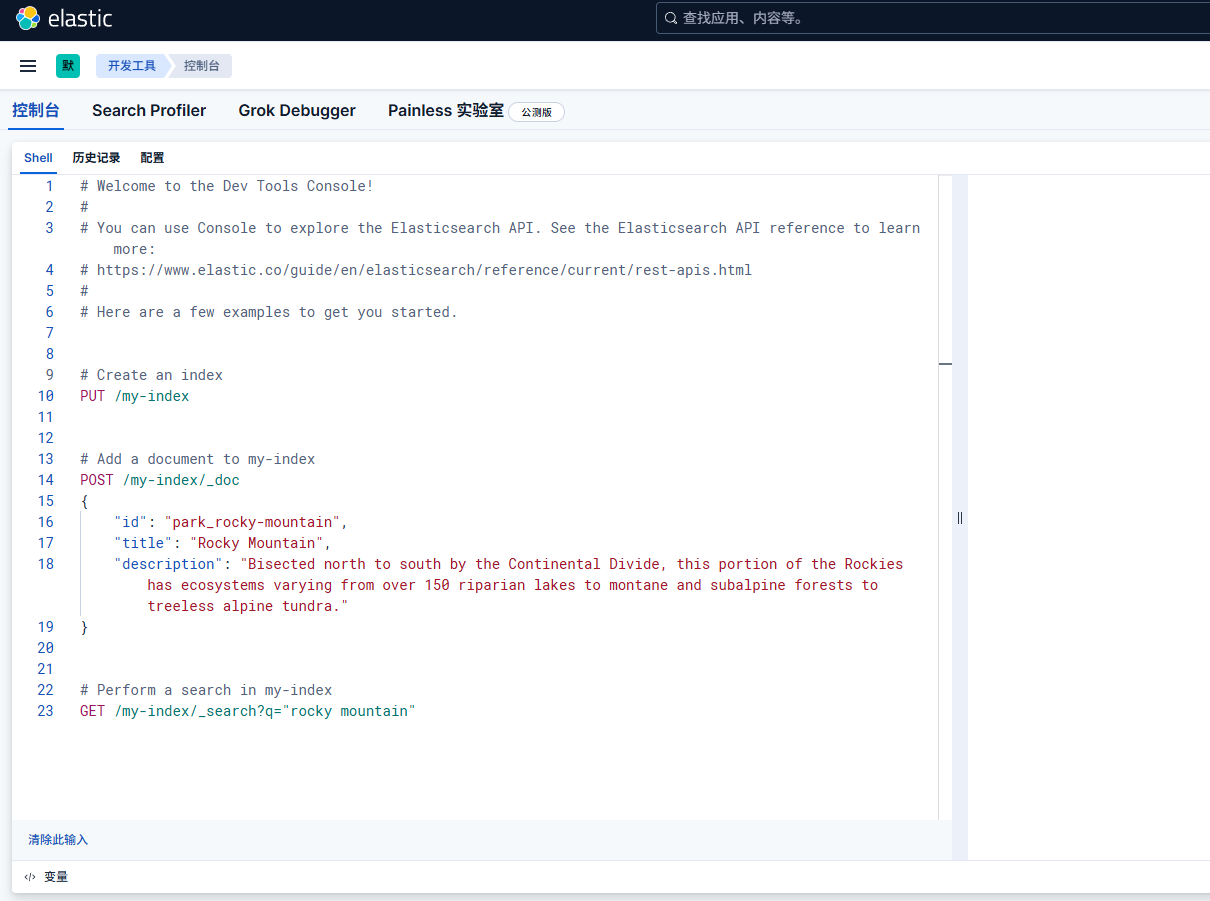The width and height of the screenshot is (1210, 901).
Task: Click the 控制台 breadcrumb
Action: [x=201, y=66]
